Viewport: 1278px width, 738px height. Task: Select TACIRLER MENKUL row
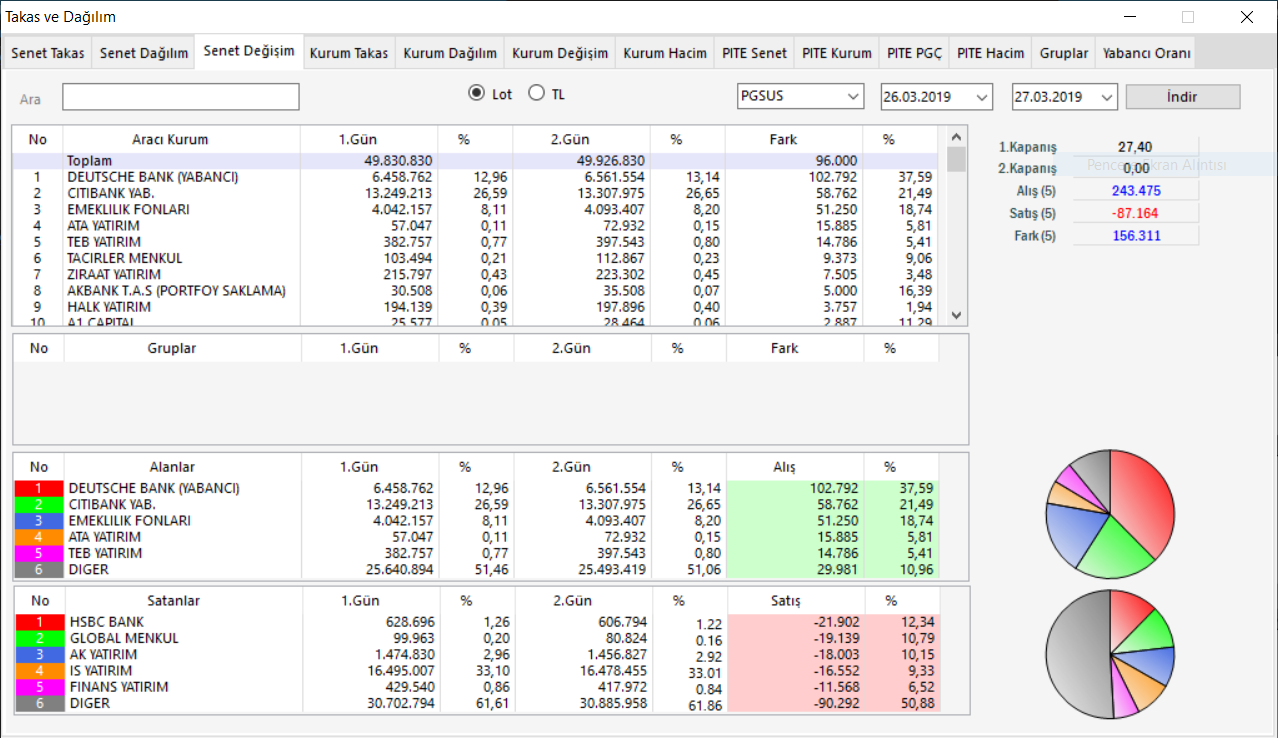pos(475,258)
